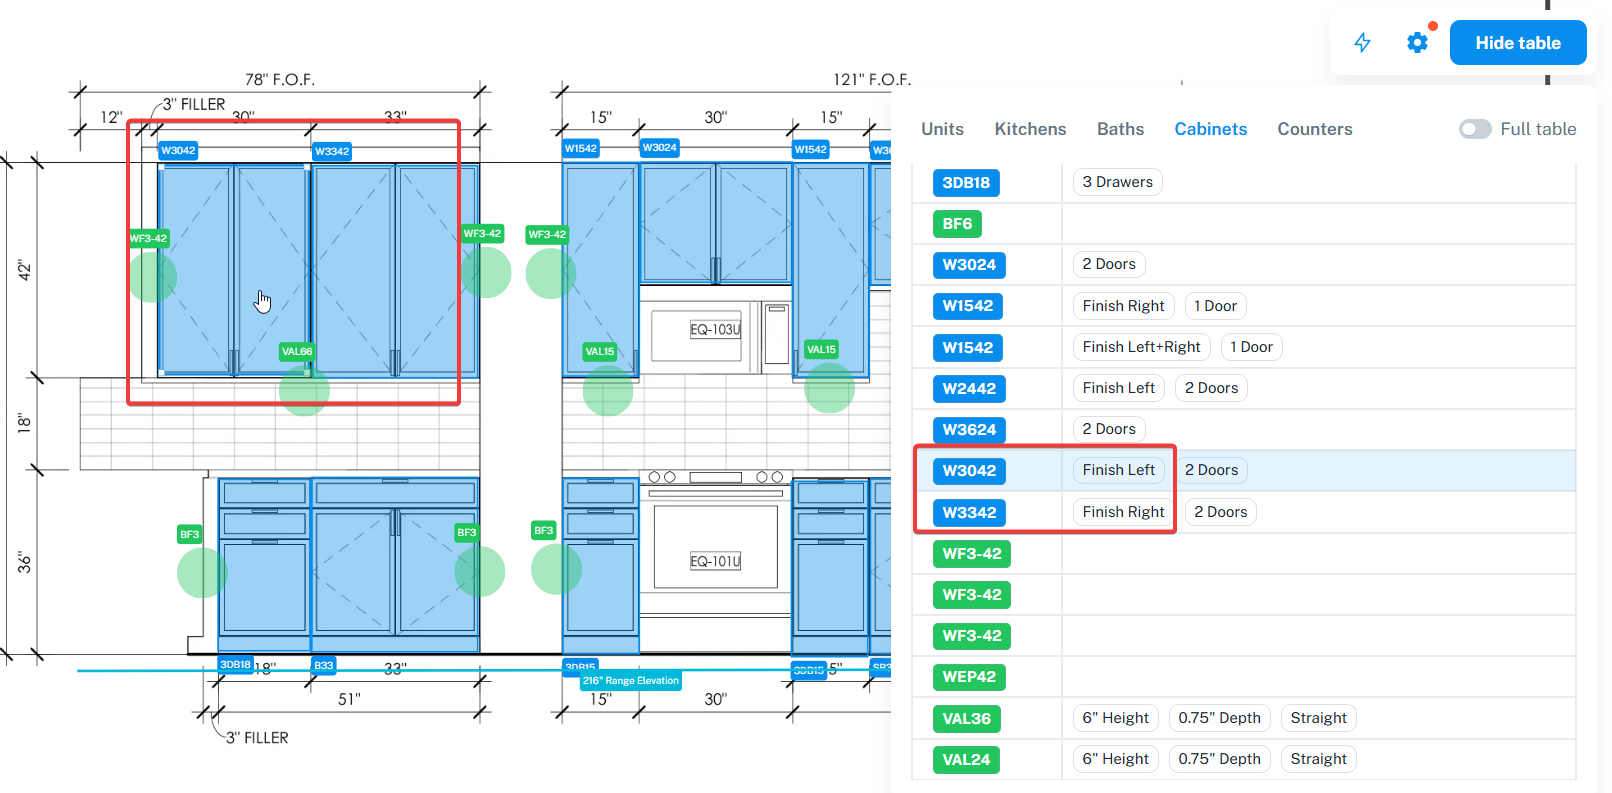Viewport: 1612px width, 793px height.
Task: Click the B33 base cabinet doors
Action: tap(395, 571)
